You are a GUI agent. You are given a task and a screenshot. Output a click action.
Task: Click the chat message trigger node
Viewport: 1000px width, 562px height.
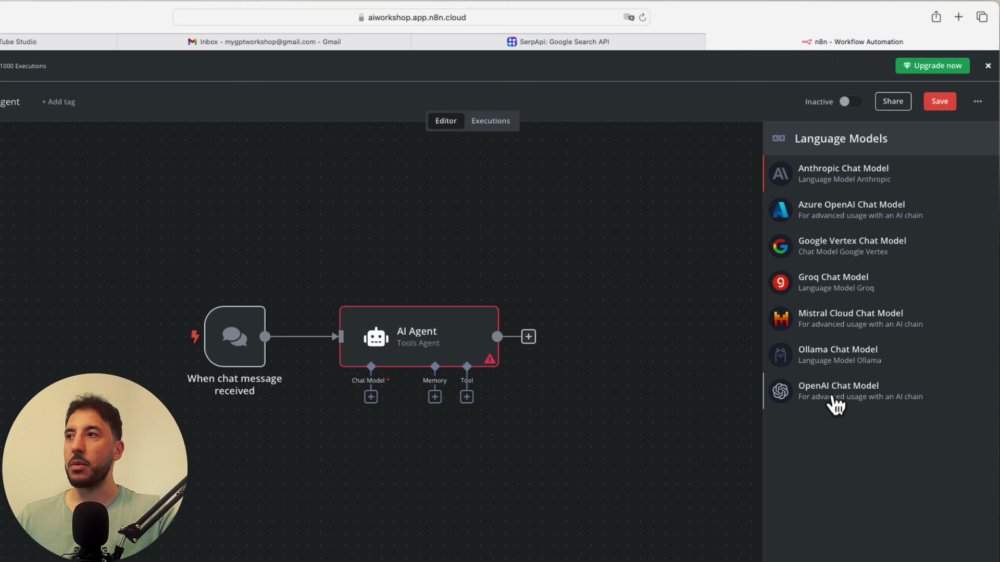pos(235,336)
